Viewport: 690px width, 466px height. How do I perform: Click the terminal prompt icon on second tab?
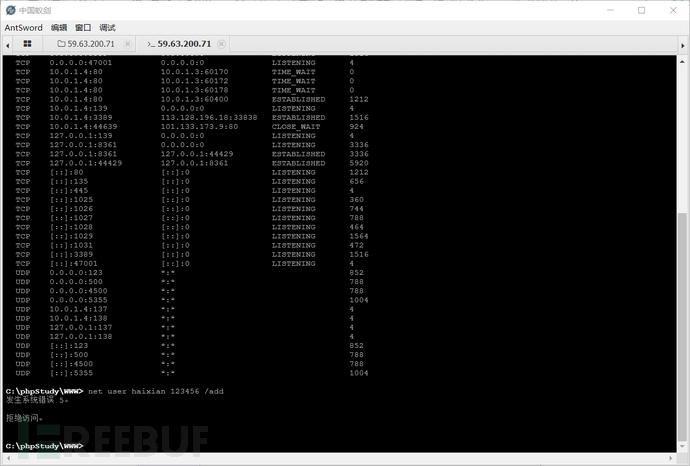151,44
